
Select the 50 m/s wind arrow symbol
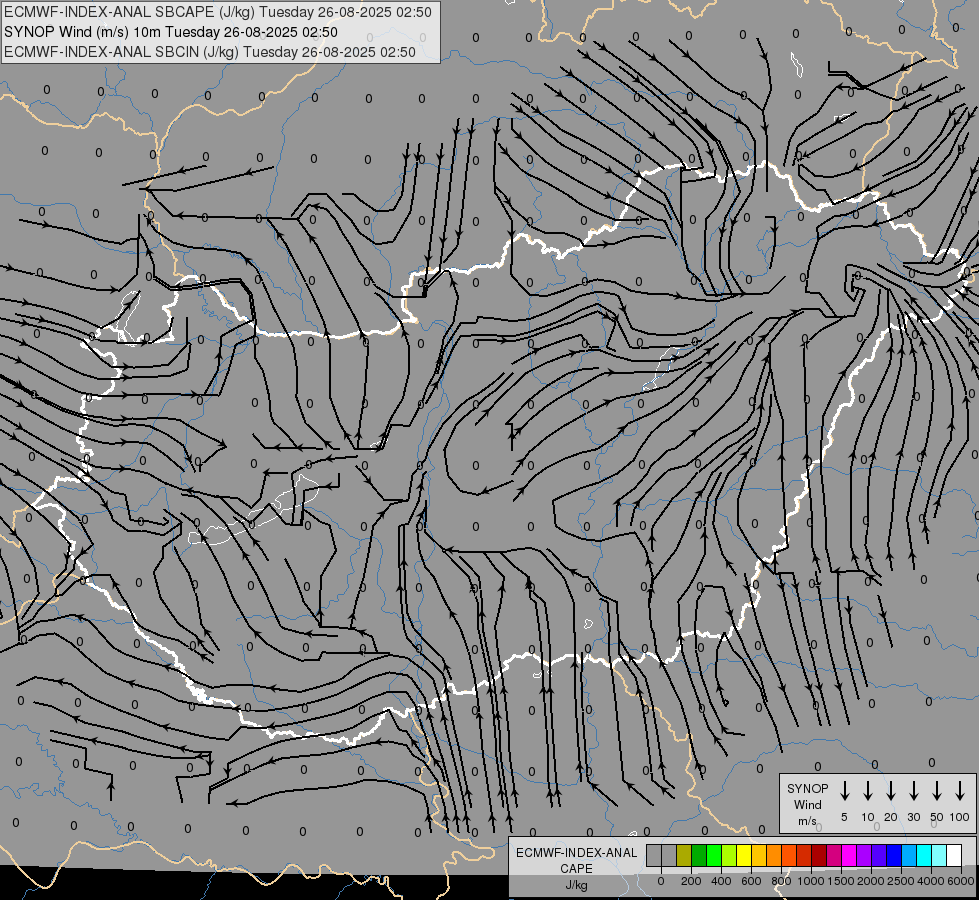[937, 791]
